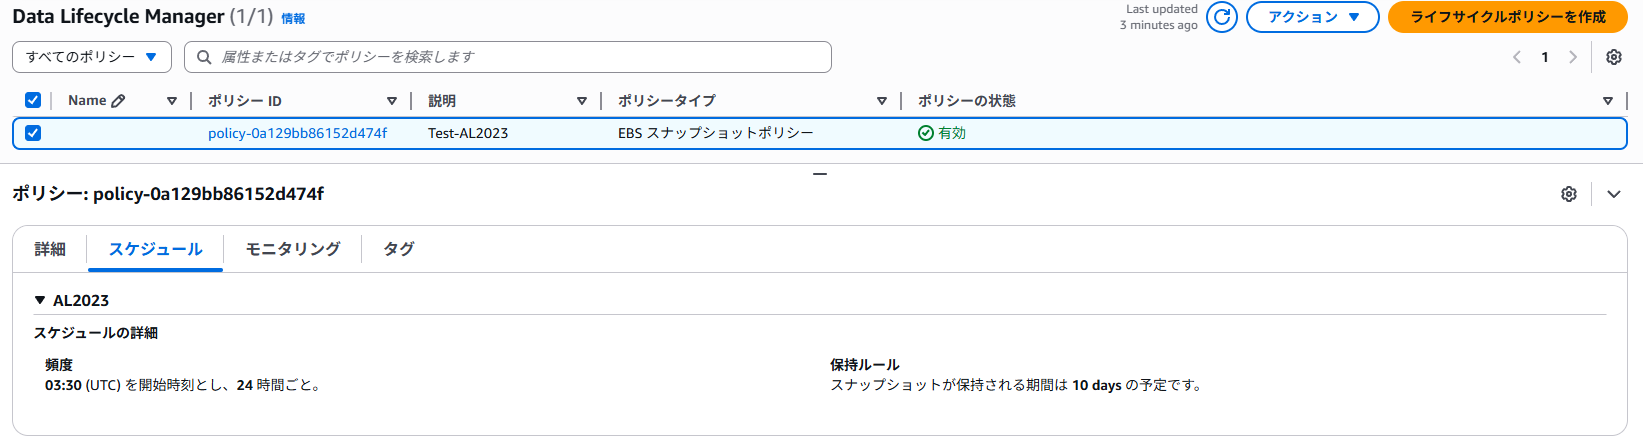Image resolution: width=1643 pixels, height=448 pixels.
Task: Click the policy search input field
Action: (x=508, y=57)
